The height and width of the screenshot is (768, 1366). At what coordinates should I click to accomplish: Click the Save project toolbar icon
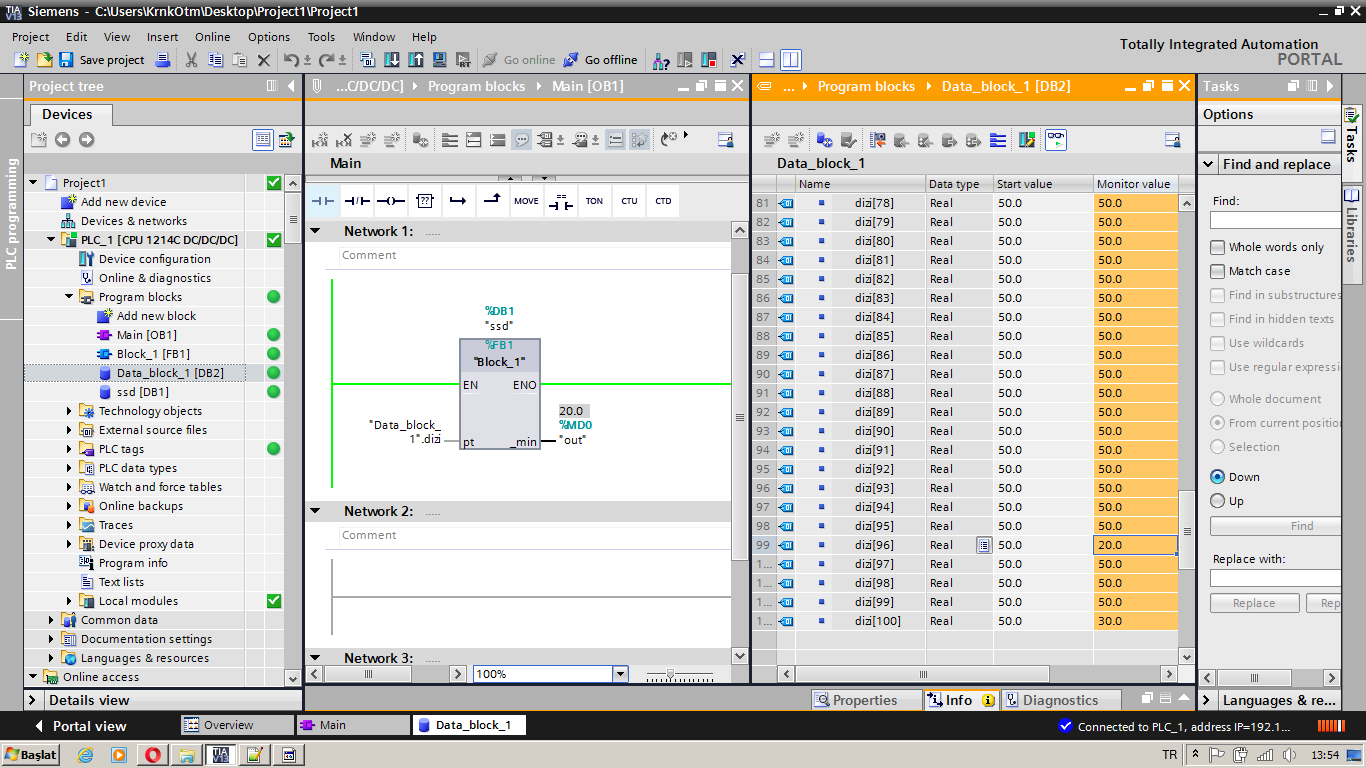[66, 60]
